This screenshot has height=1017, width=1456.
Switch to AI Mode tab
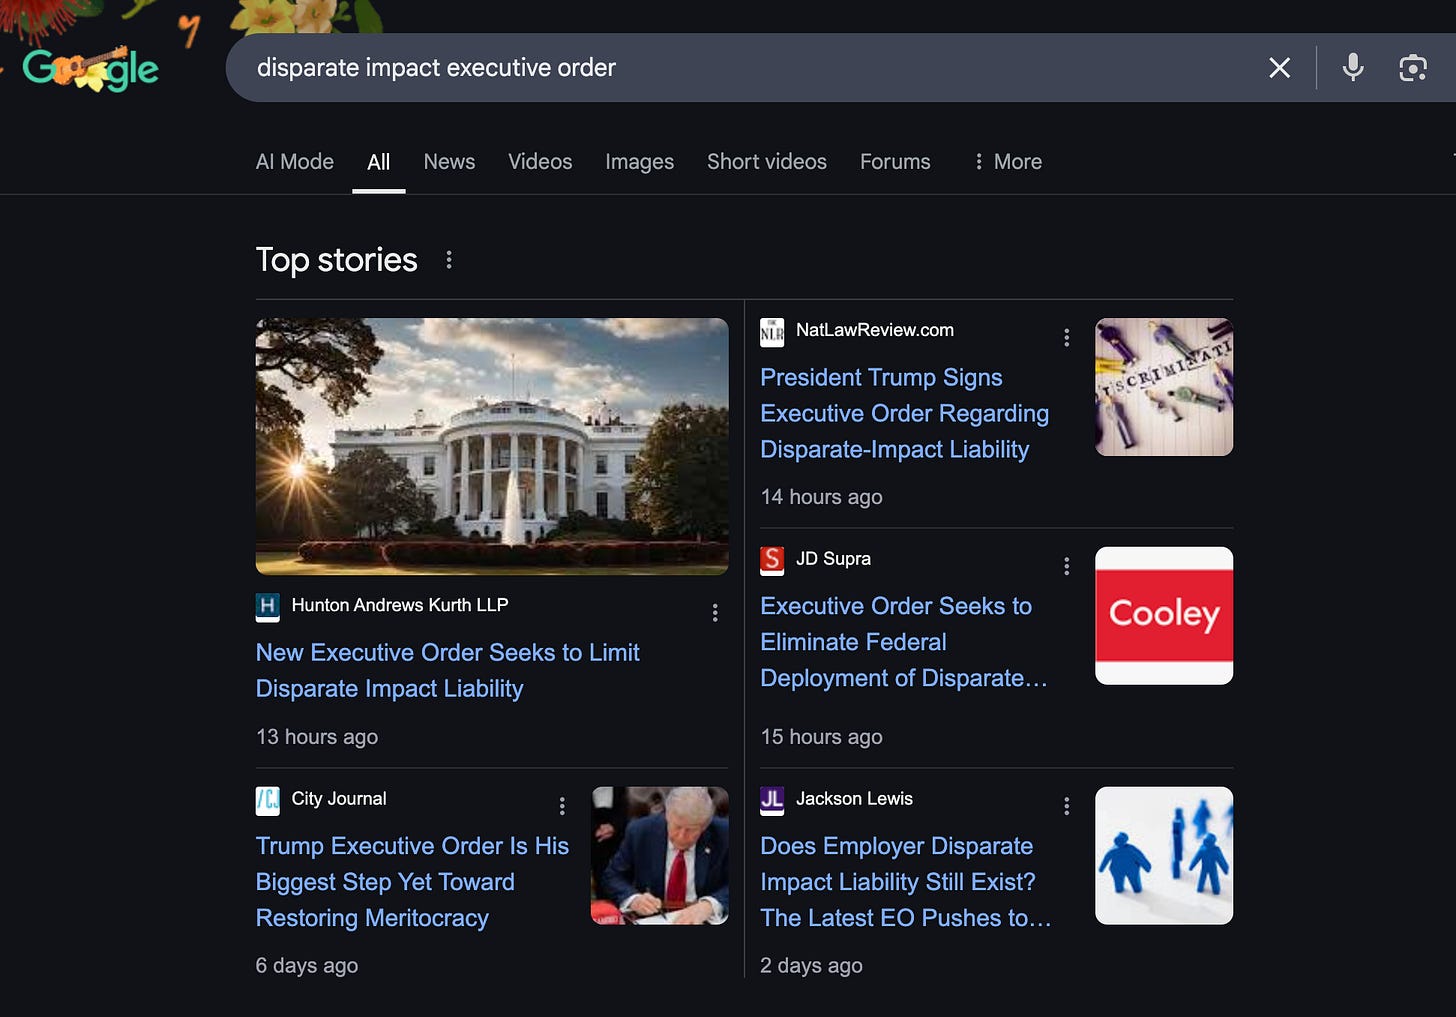click(x=295, y=162)
